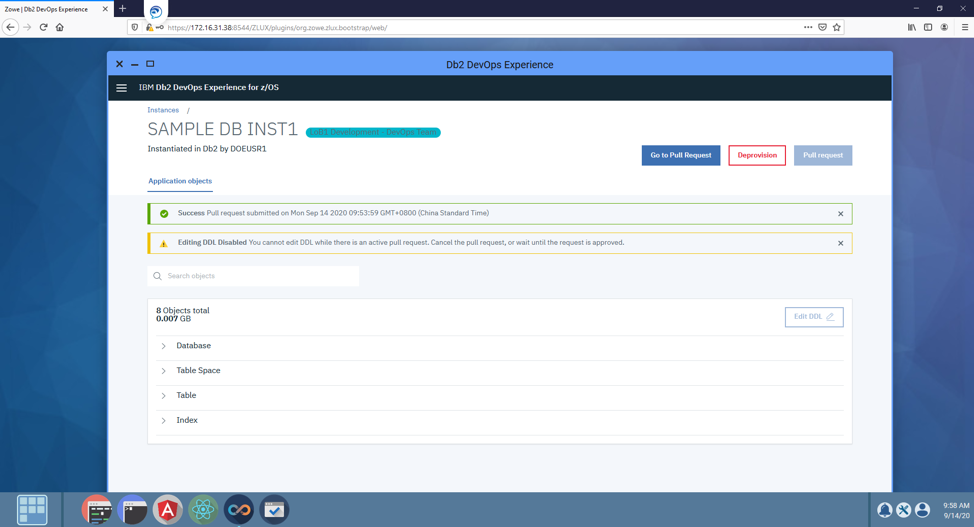
Task: Click the disabled Pull request button
Action: coord(823,155)
